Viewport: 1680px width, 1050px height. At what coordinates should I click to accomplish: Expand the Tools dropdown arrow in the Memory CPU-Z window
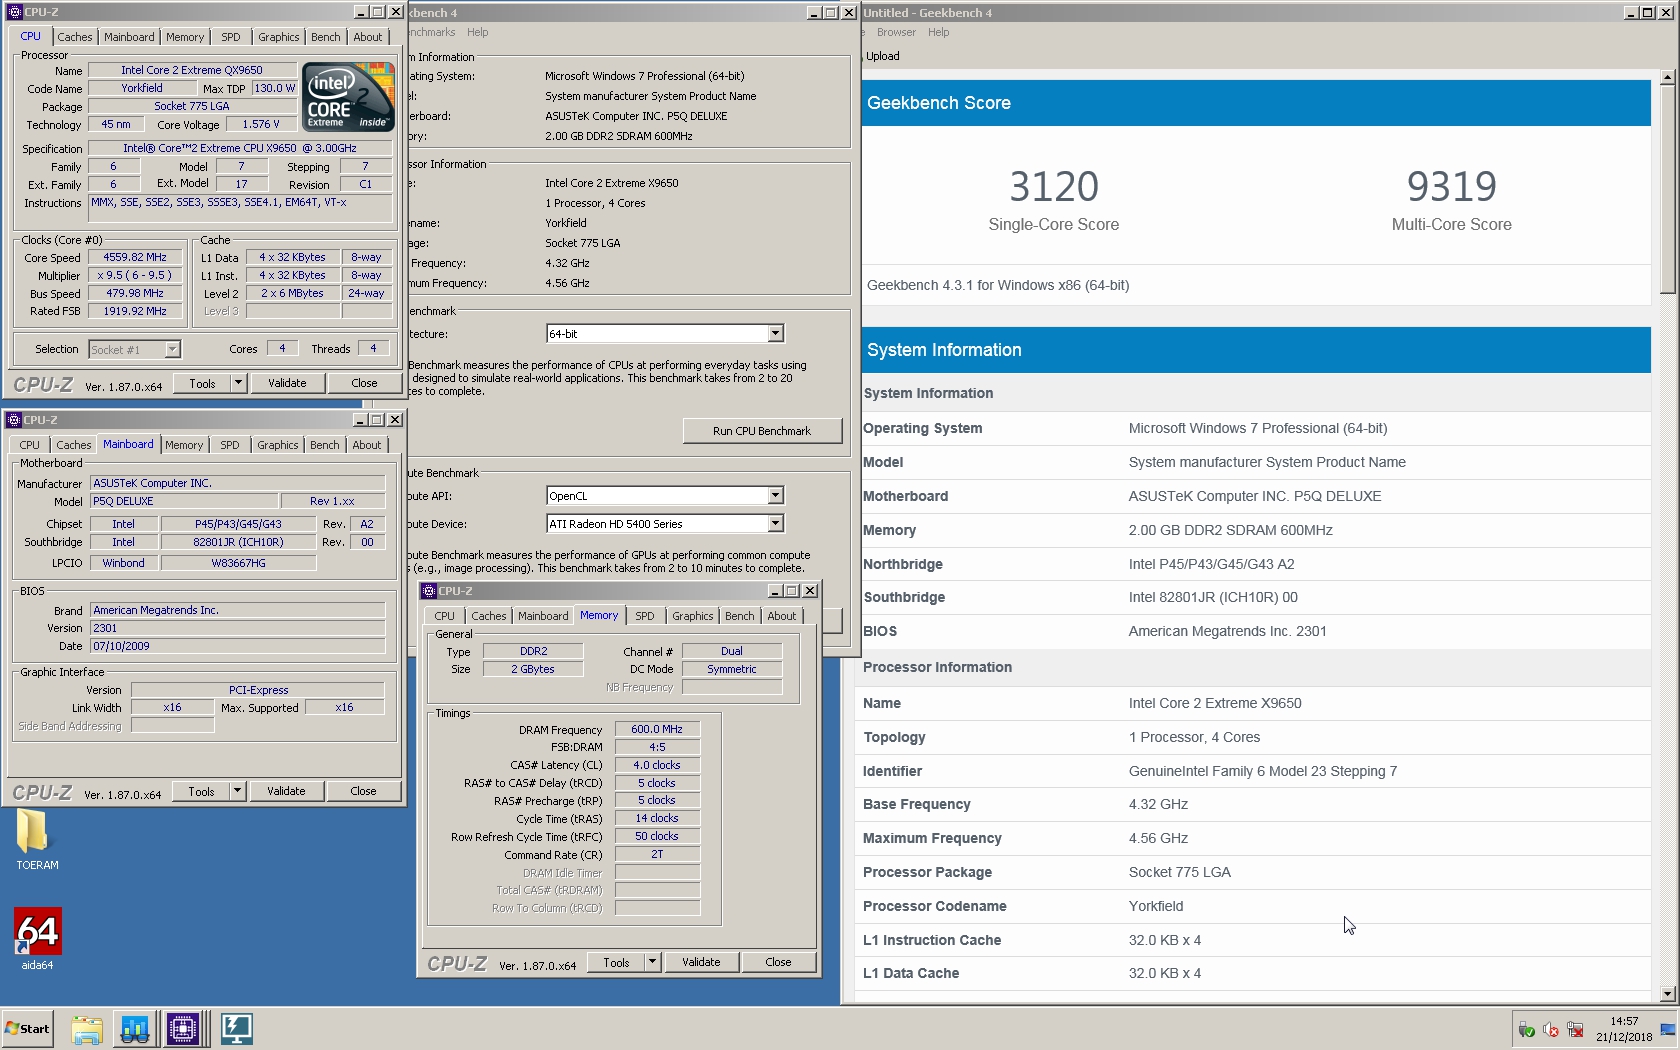(x=652, y=962)
